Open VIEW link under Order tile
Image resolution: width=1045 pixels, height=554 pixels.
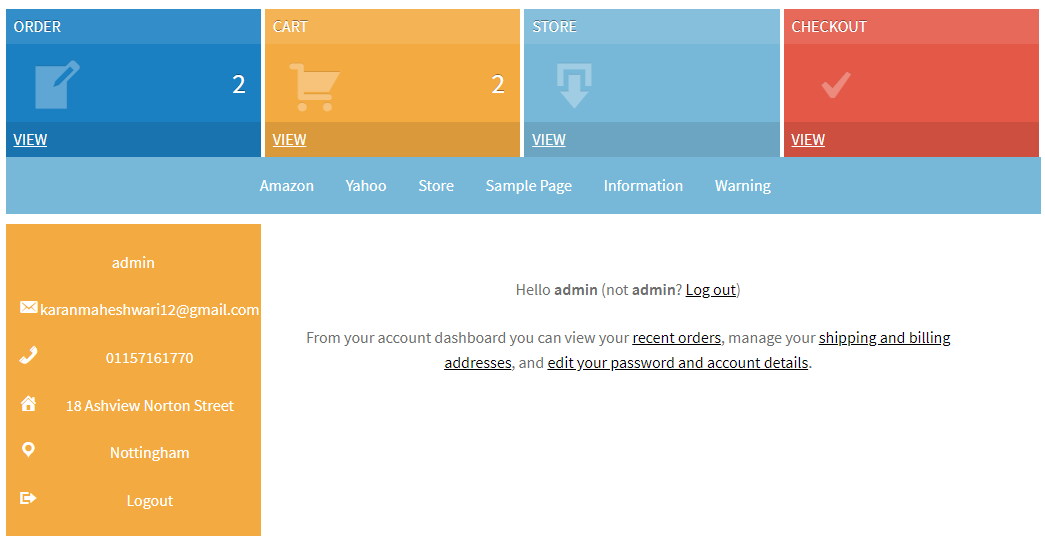tap(30, 140)
